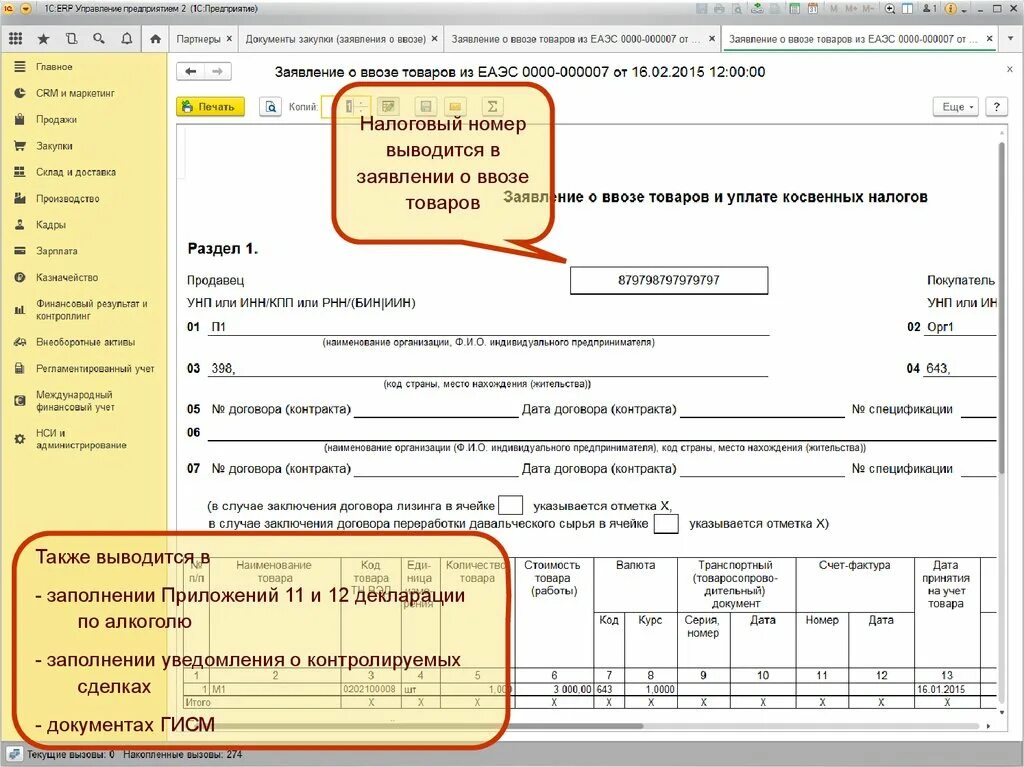This screenshot has height=767, width=1024.
Task: Expand the open tabs list arrow
Action: tap(1010, 39)
